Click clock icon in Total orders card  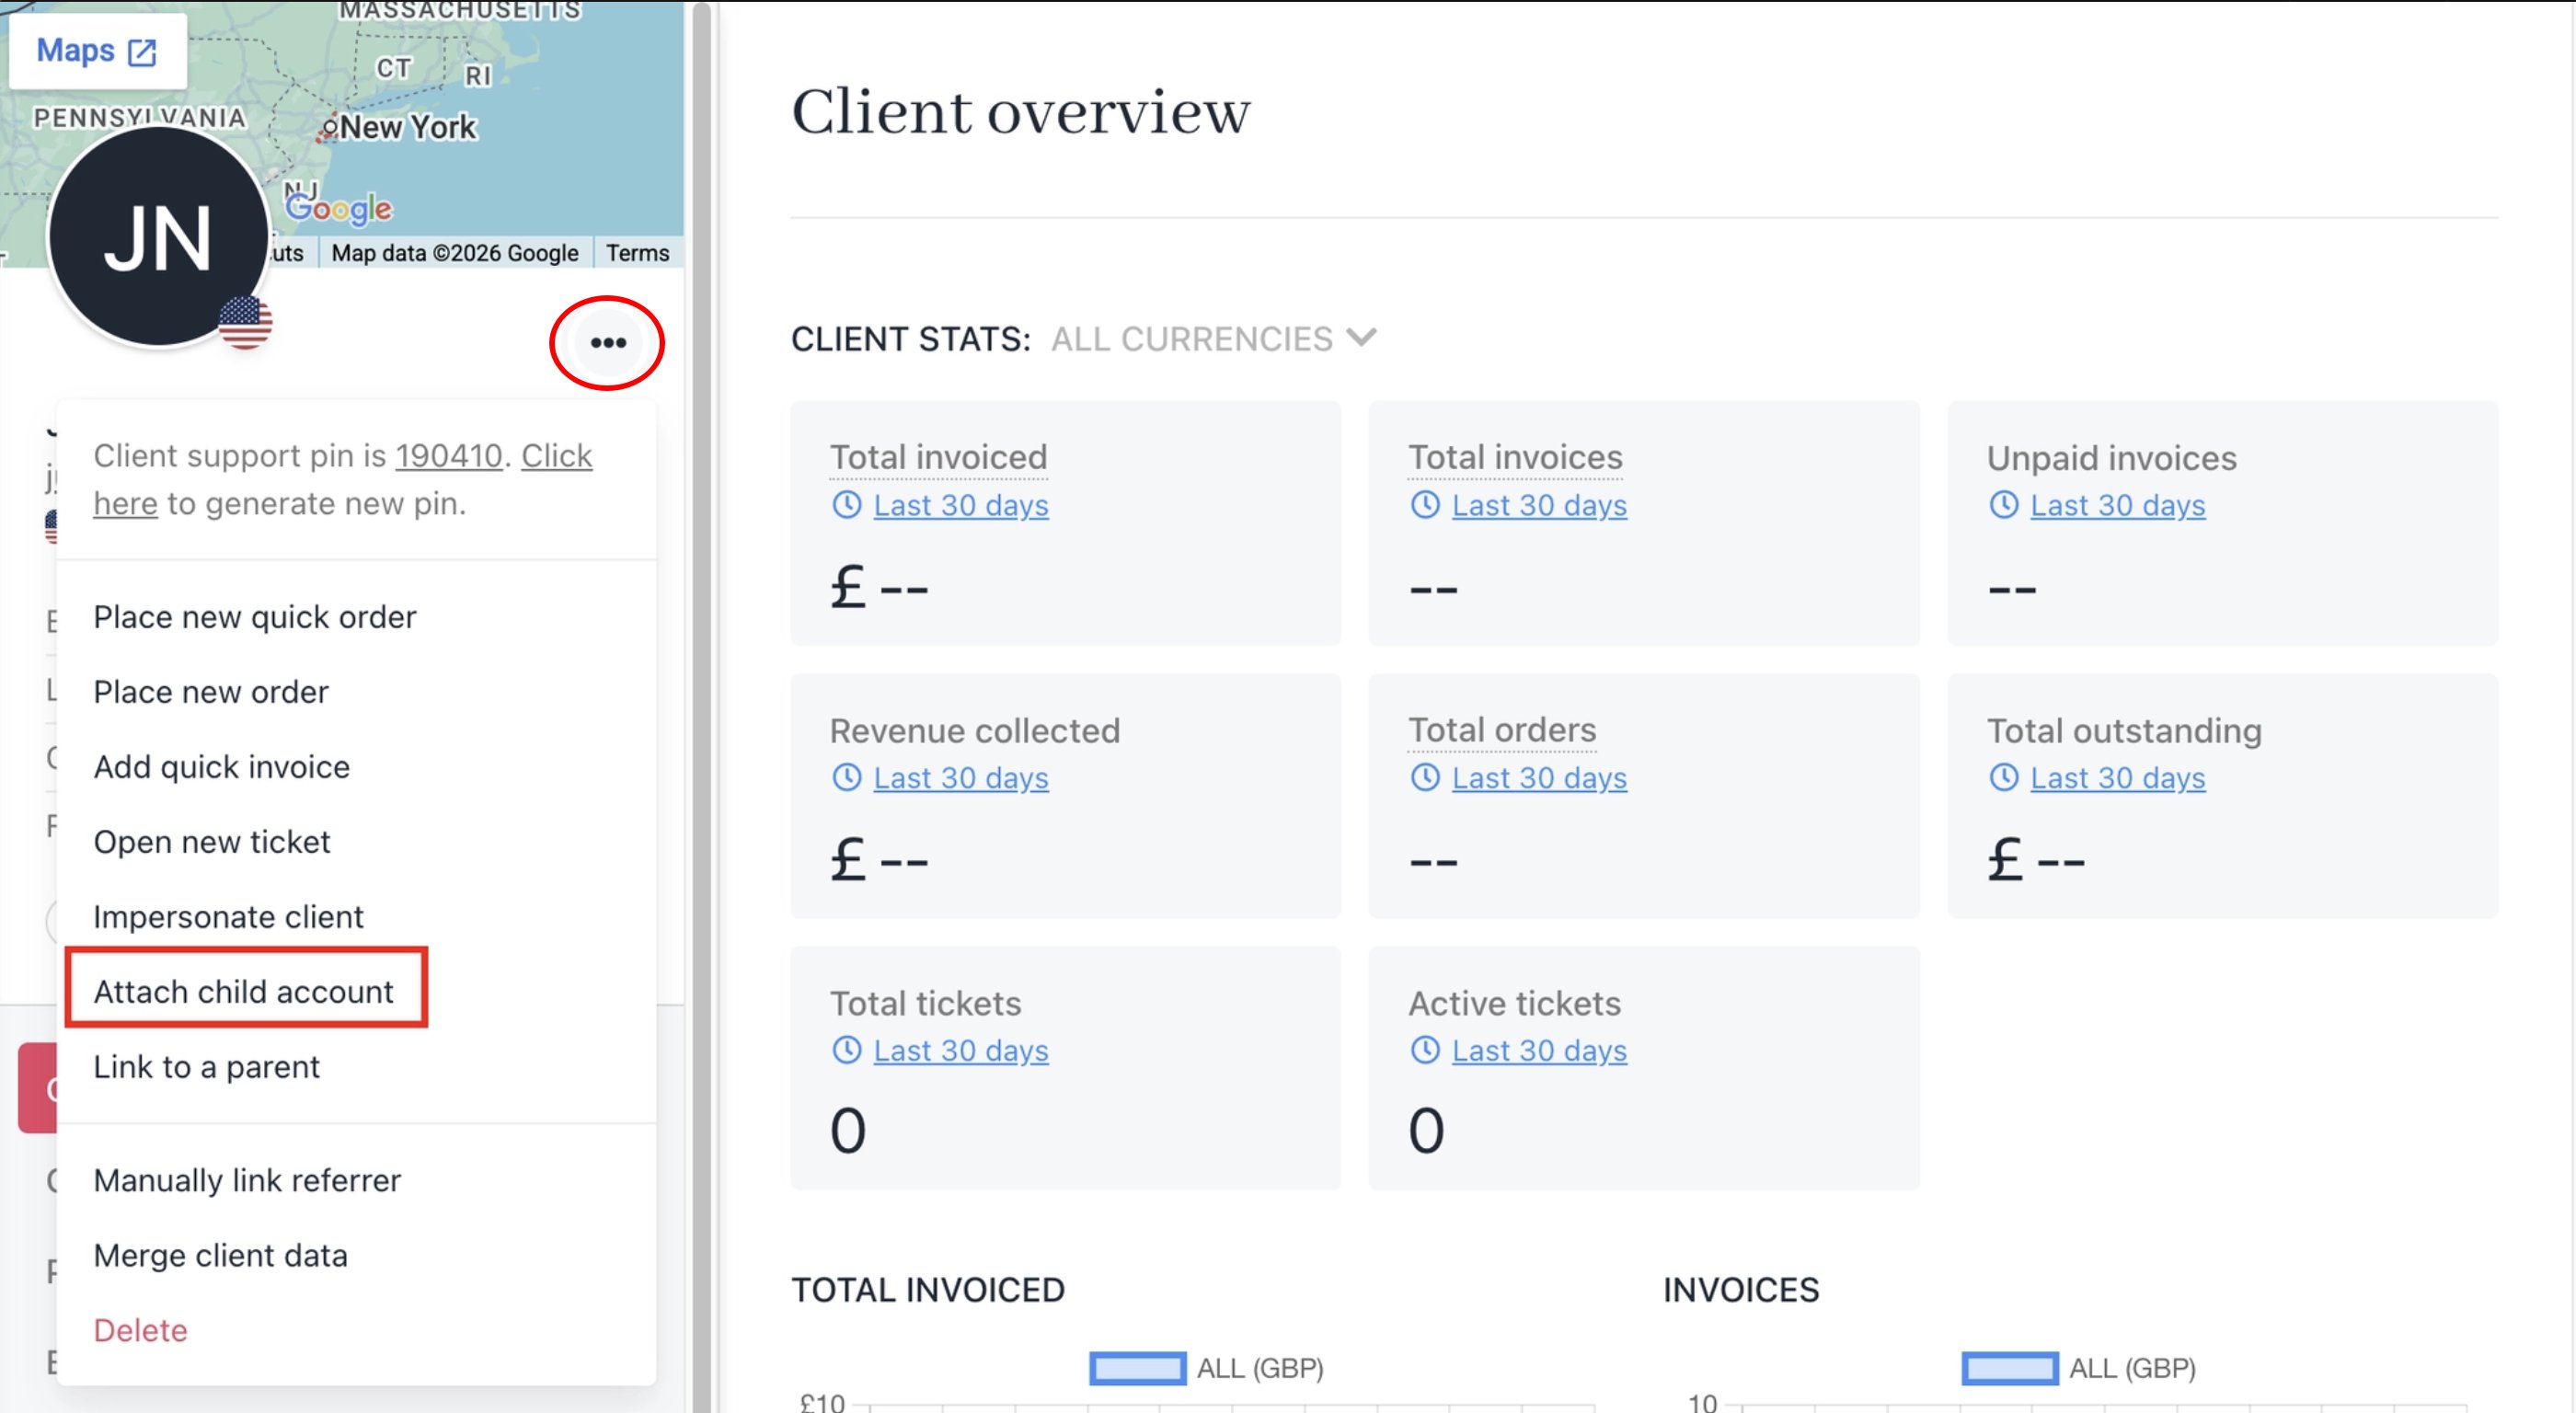1425,777
